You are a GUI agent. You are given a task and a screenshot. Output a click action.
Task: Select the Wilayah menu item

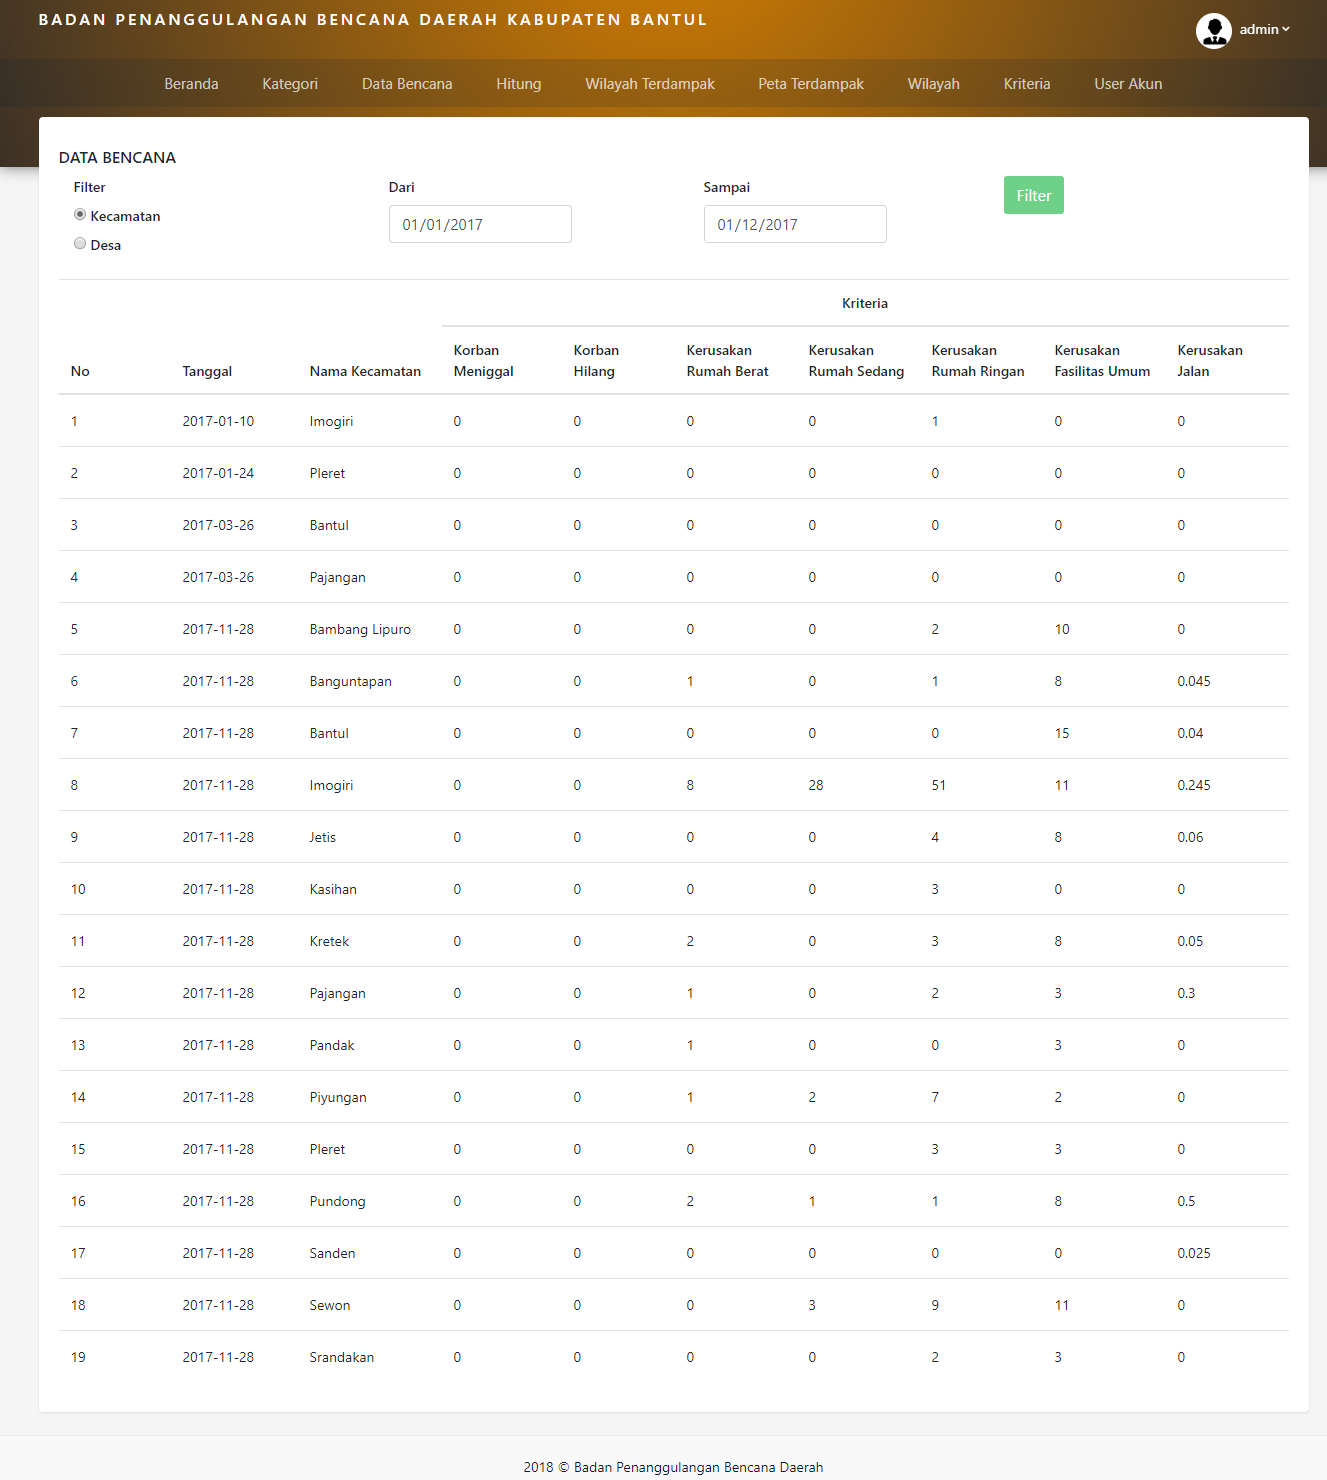click(x=933, y=84)
